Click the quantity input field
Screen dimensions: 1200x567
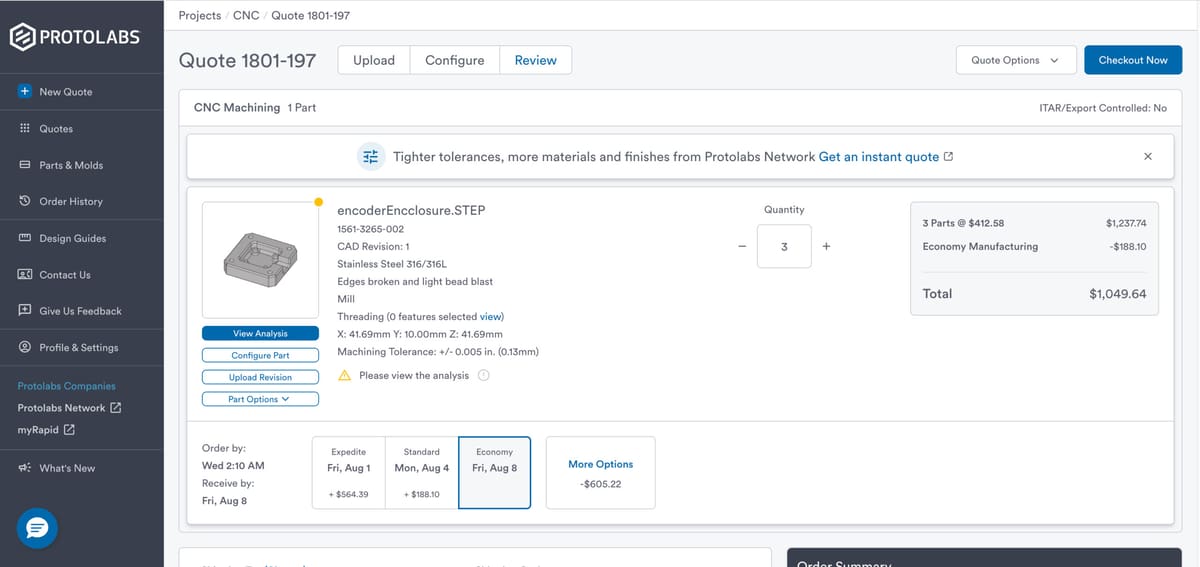784,246
